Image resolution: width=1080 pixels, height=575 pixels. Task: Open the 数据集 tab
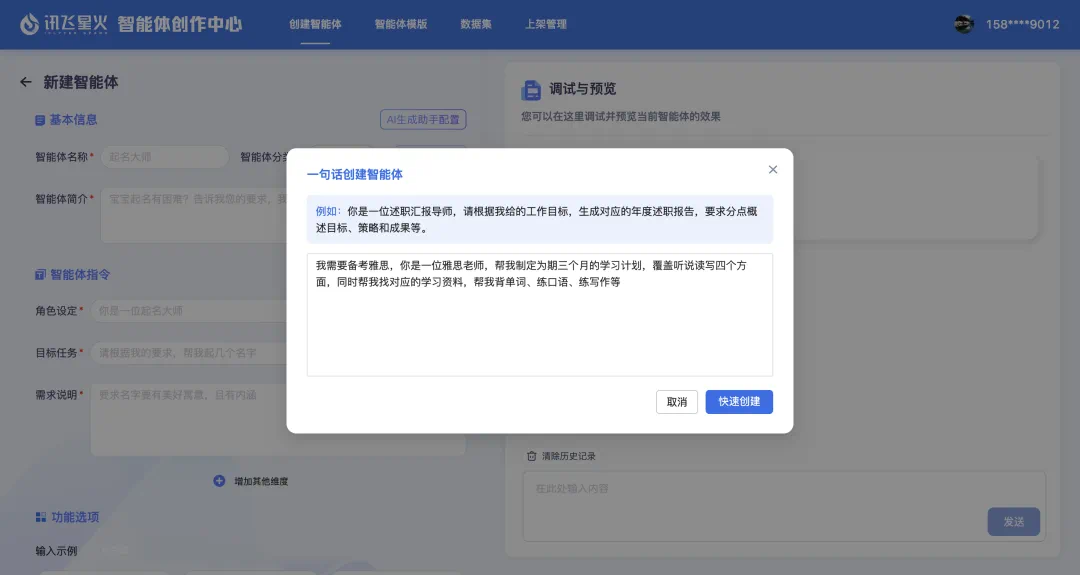[x=475, y=24]
